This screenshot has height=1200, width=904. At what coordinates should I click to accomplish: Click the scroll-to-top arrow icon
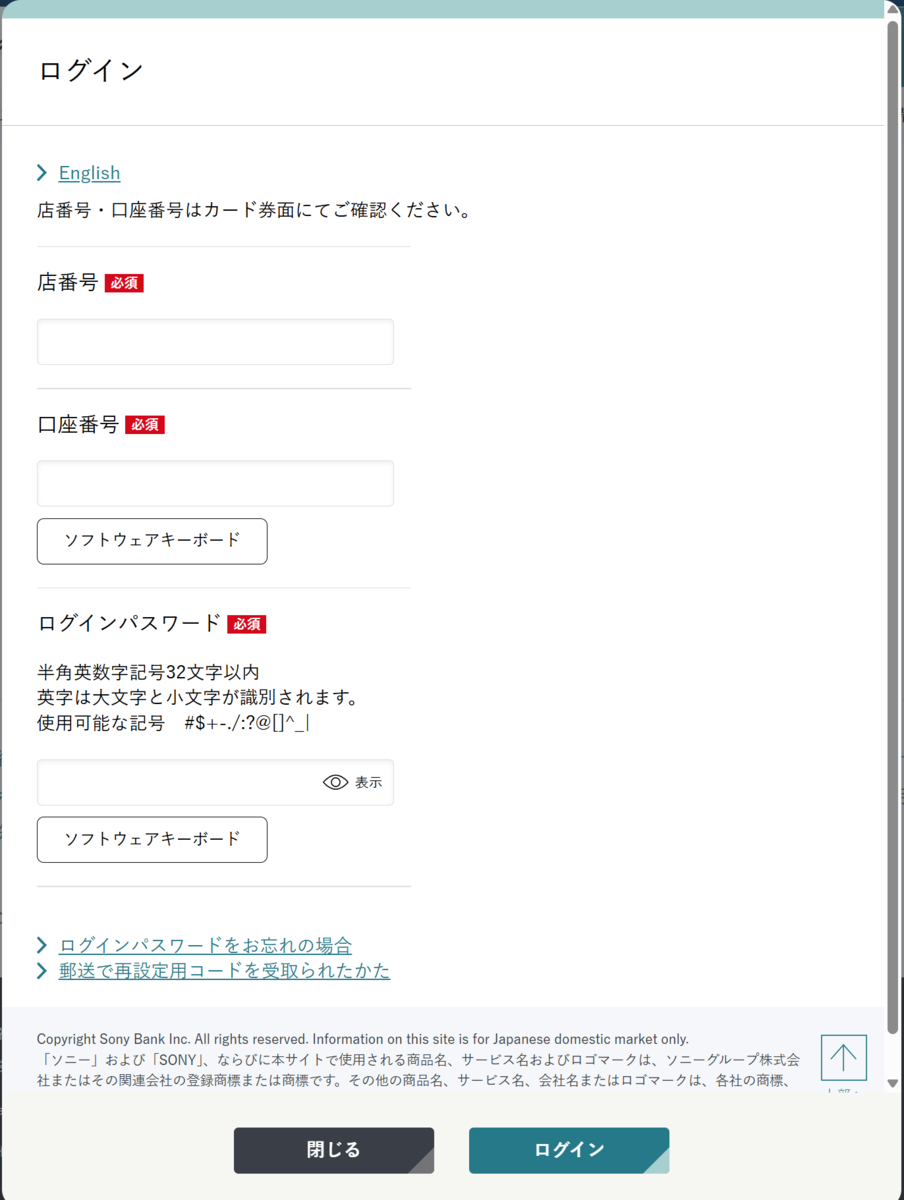point(843,1057)
